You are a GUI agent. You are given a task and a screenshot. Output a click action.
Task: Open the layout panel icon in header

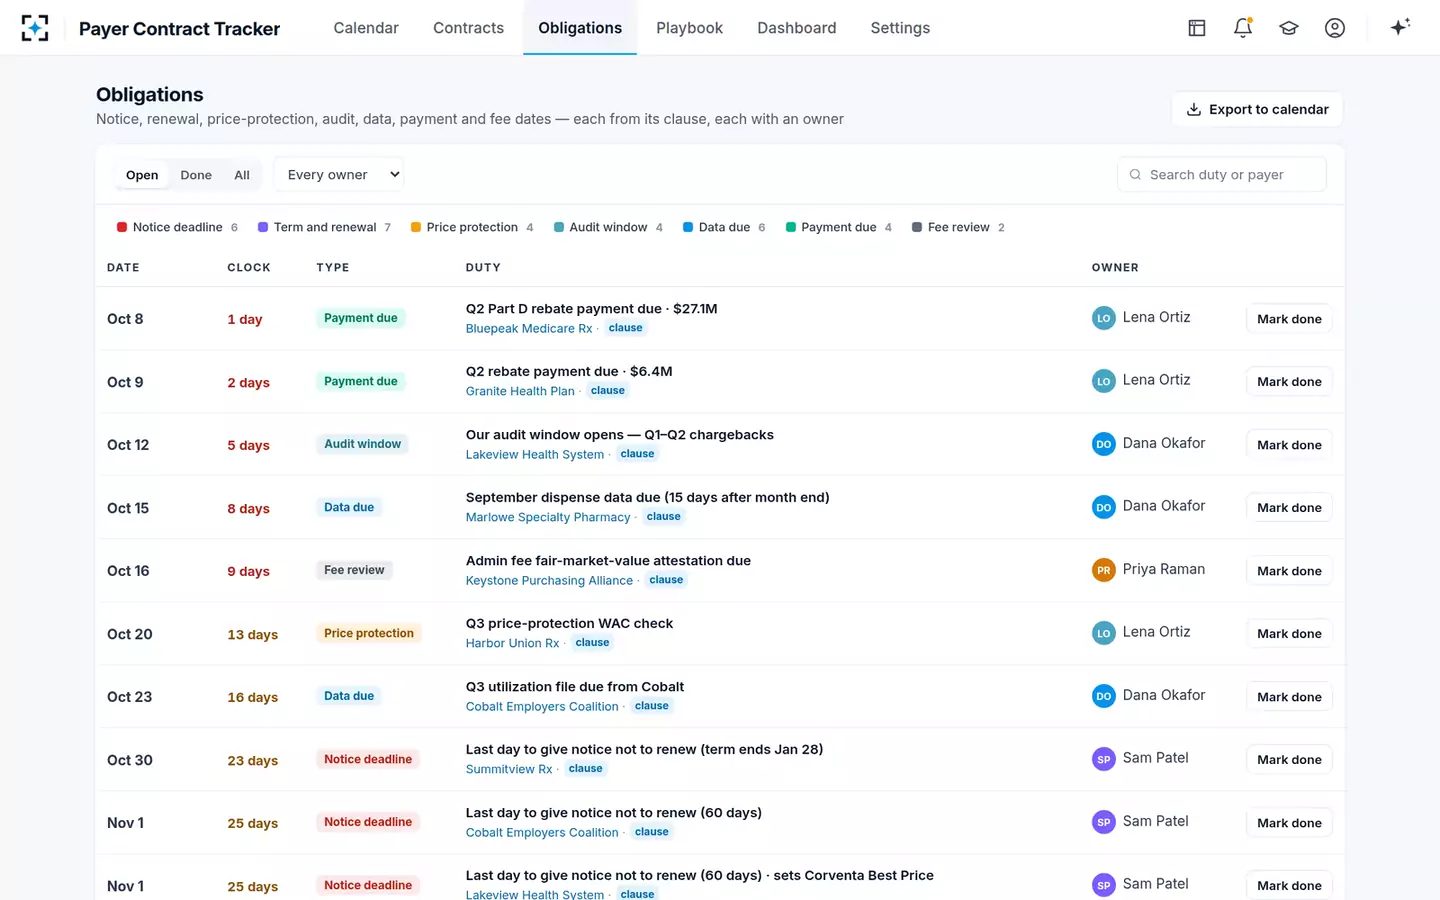(x=1197, y=28)
